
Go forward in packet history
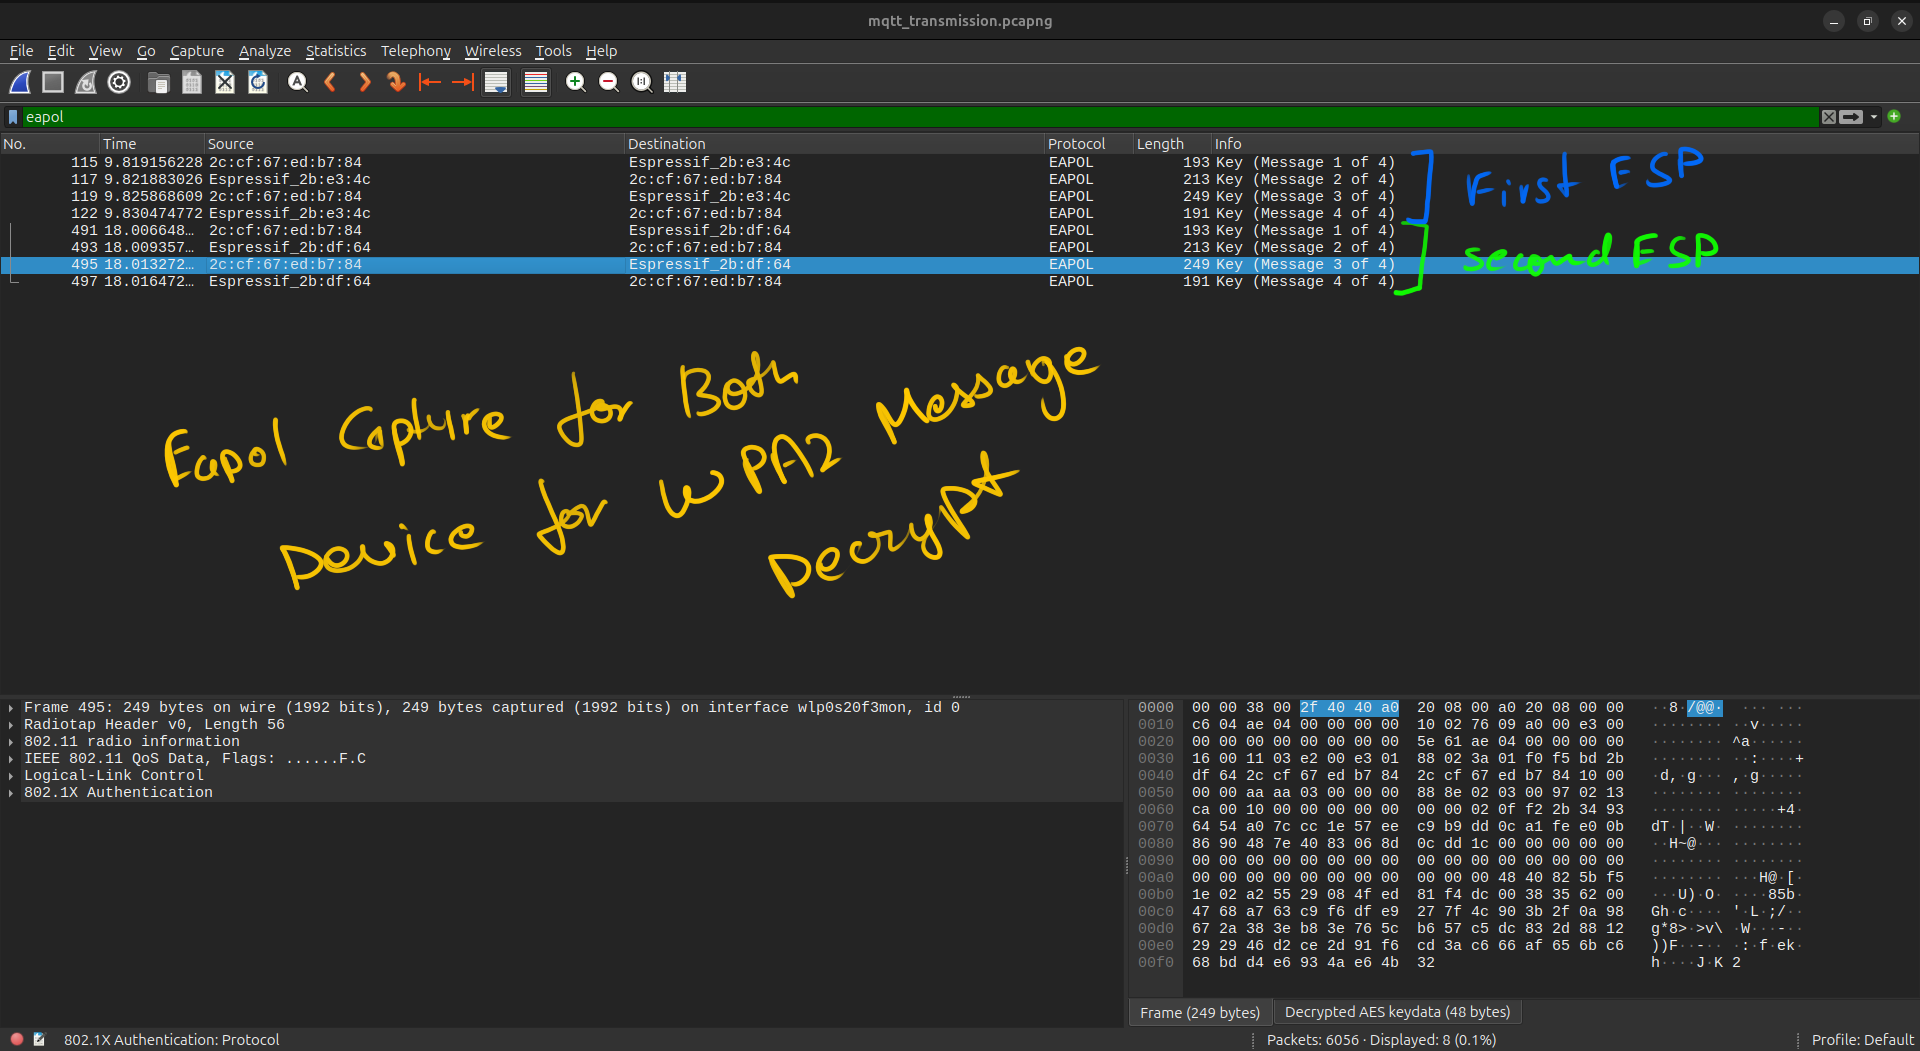(x=364, y=82)
